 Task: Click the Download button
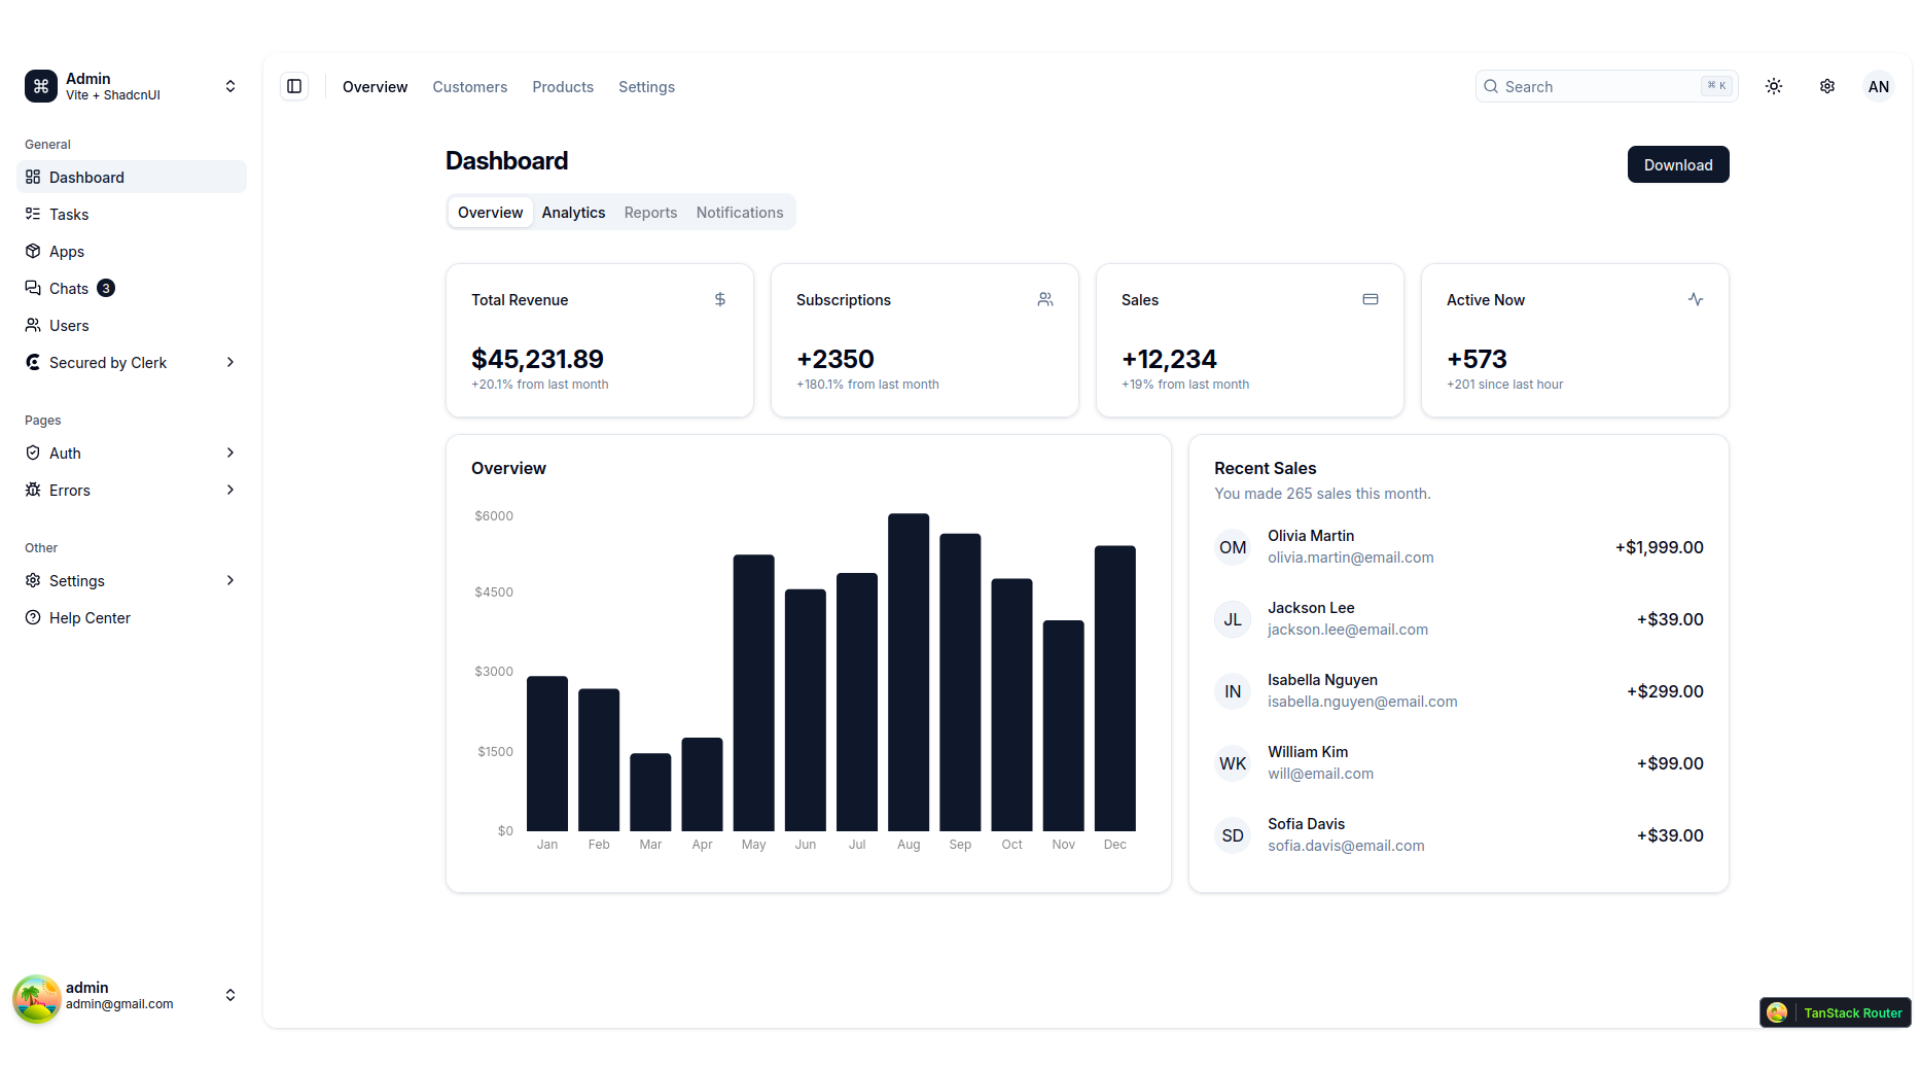click(1677, 165)
